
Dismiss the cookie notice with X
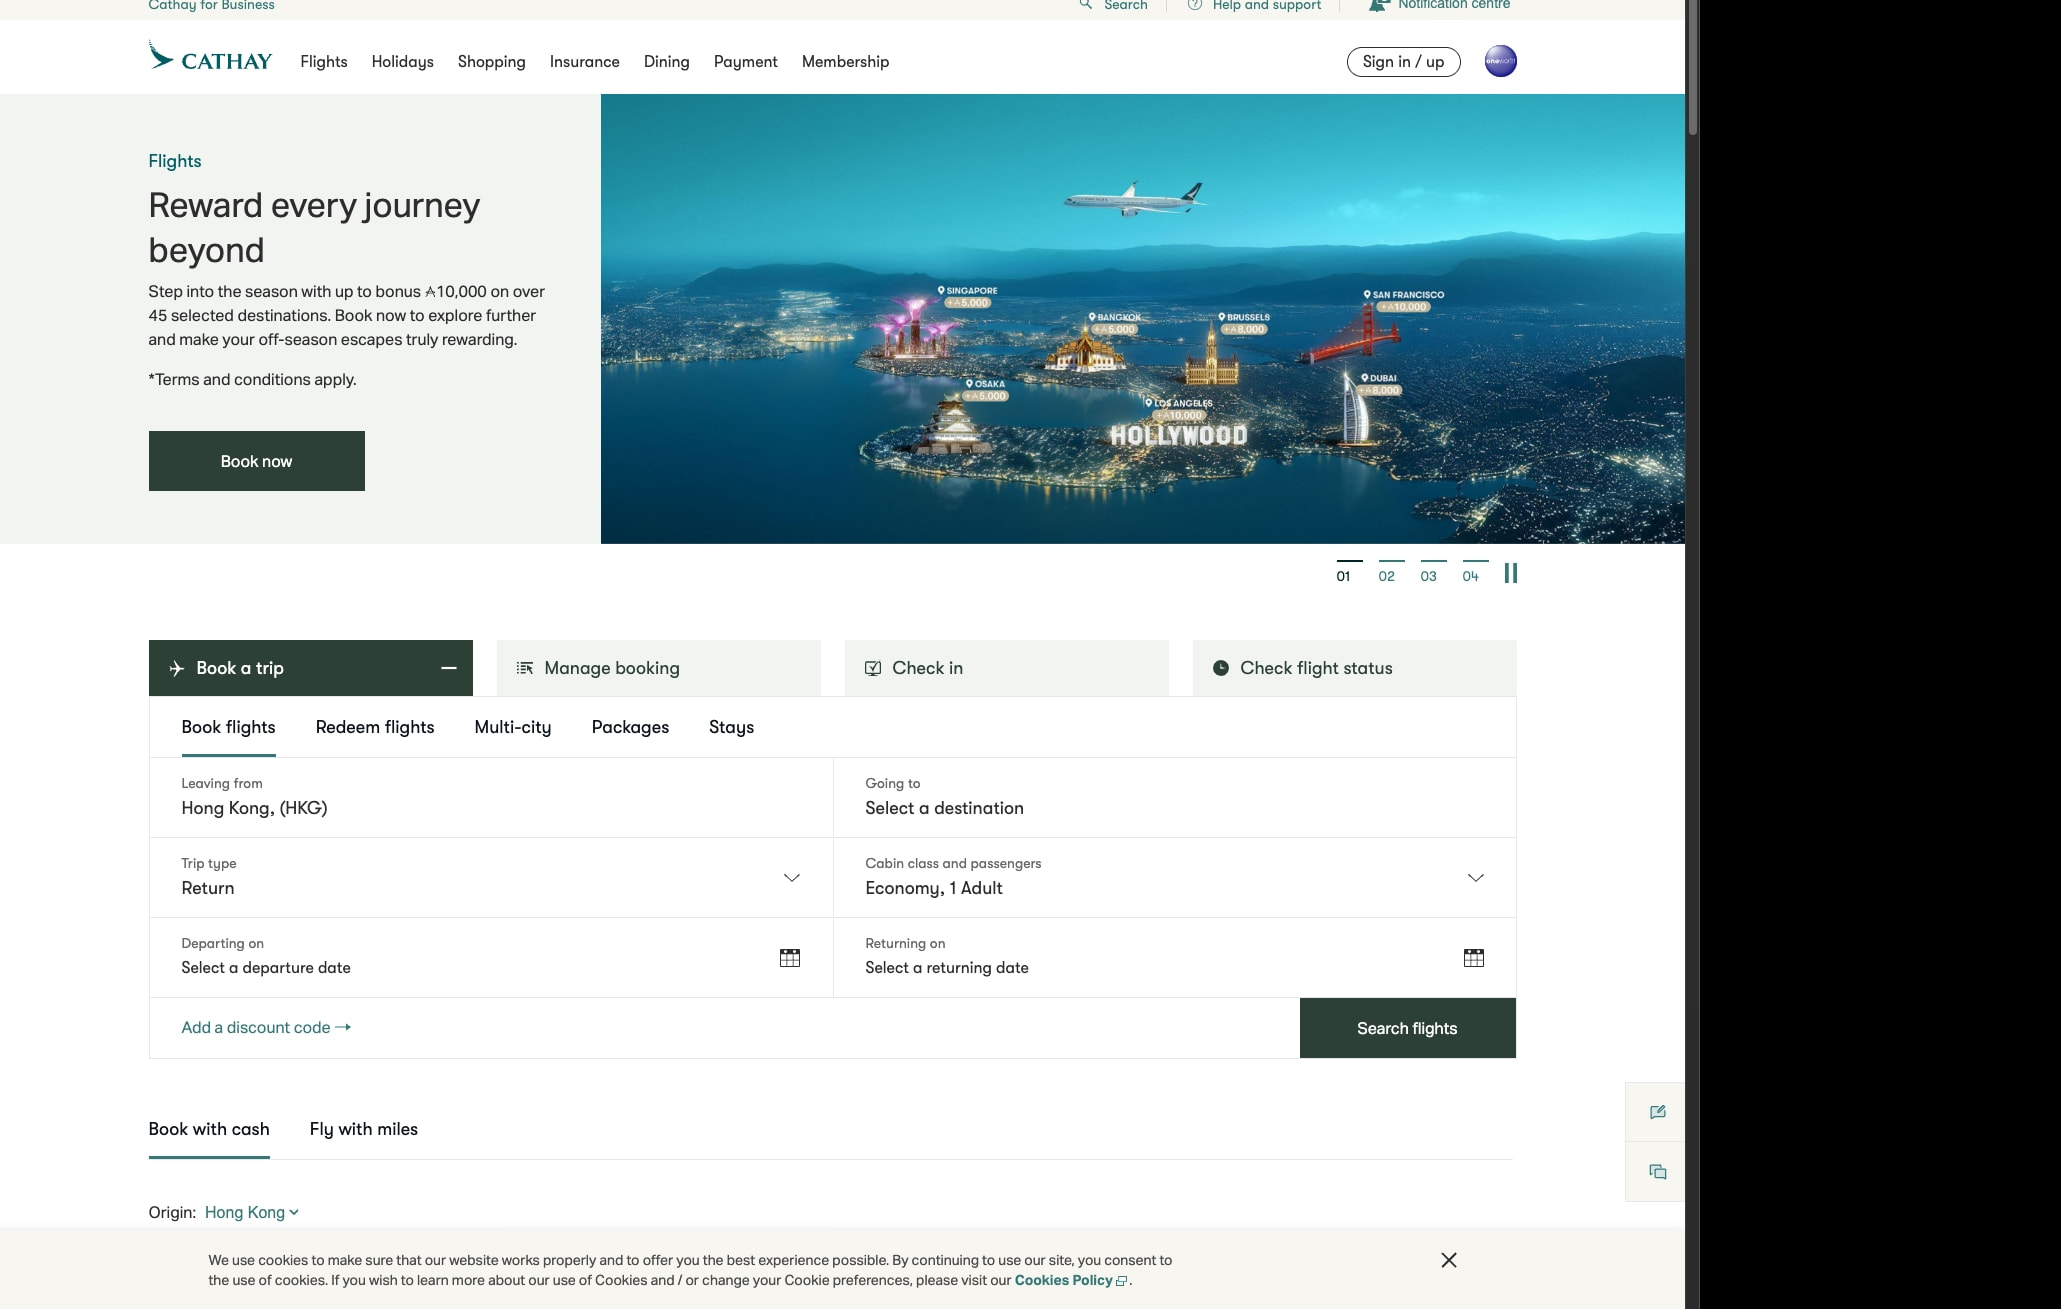pyautogui.click(x=1448, y=1260)
